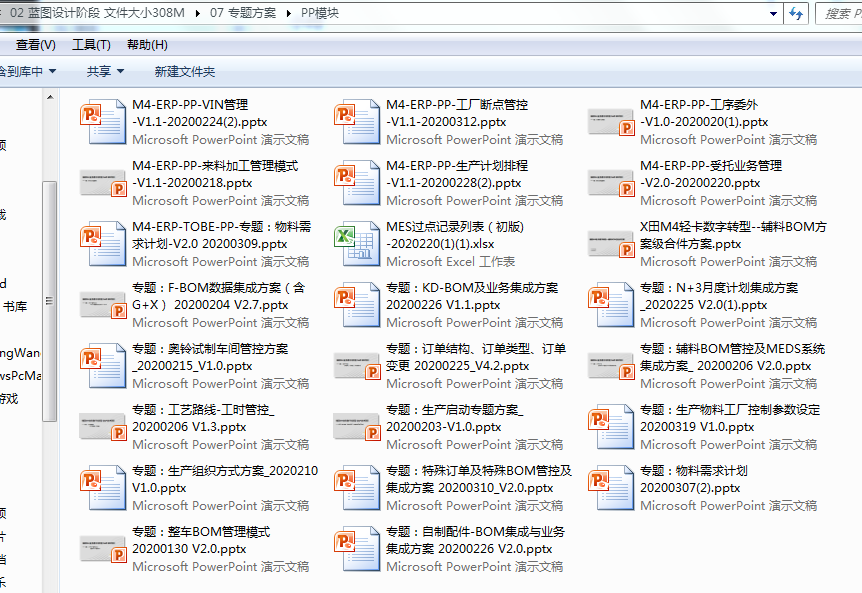Open the 帮助(H) menu
This screenshot has width=862, height=593.
pyautogui.click(x=147, y=45)
